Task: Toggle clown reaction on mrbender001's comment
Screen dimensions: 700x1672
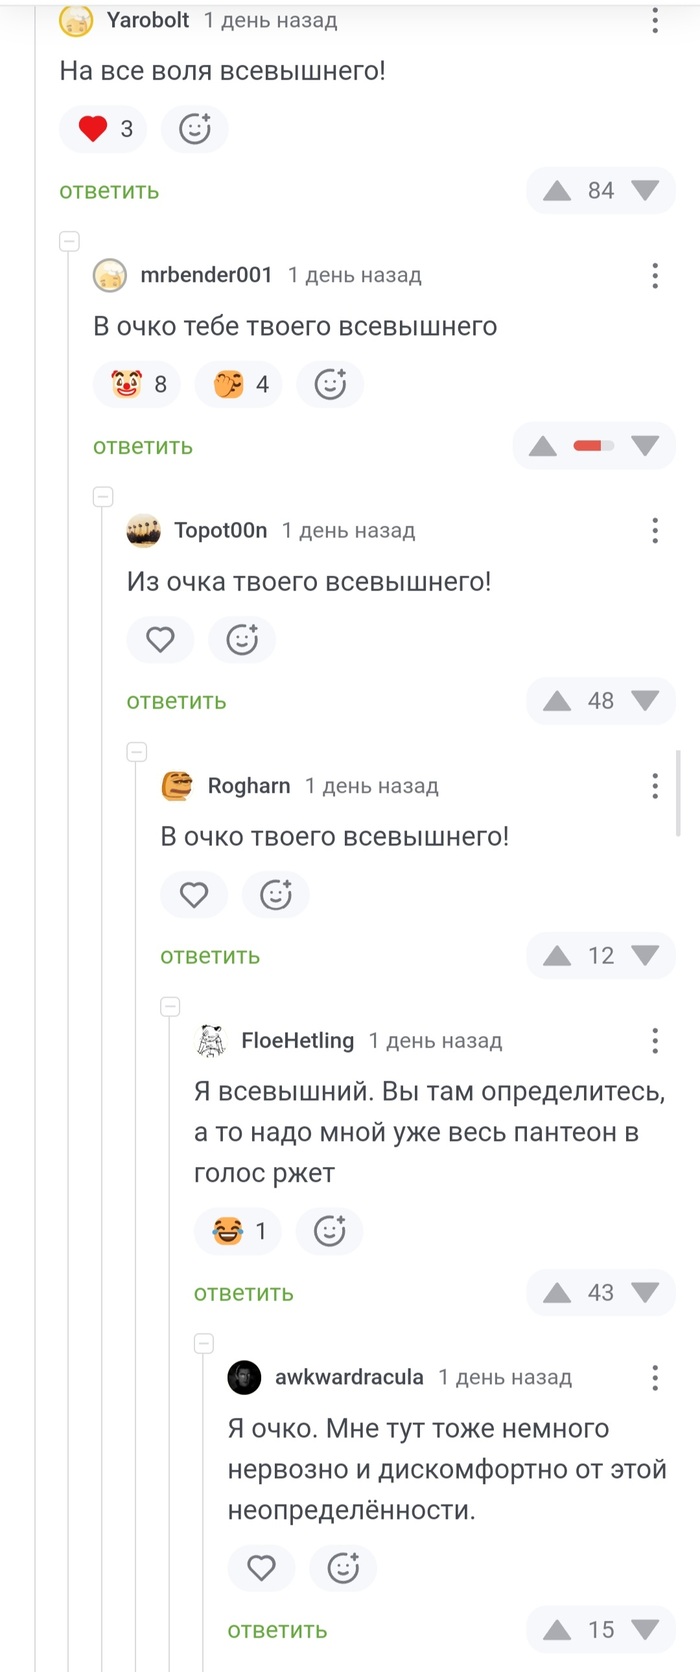Action: point(137,384)
